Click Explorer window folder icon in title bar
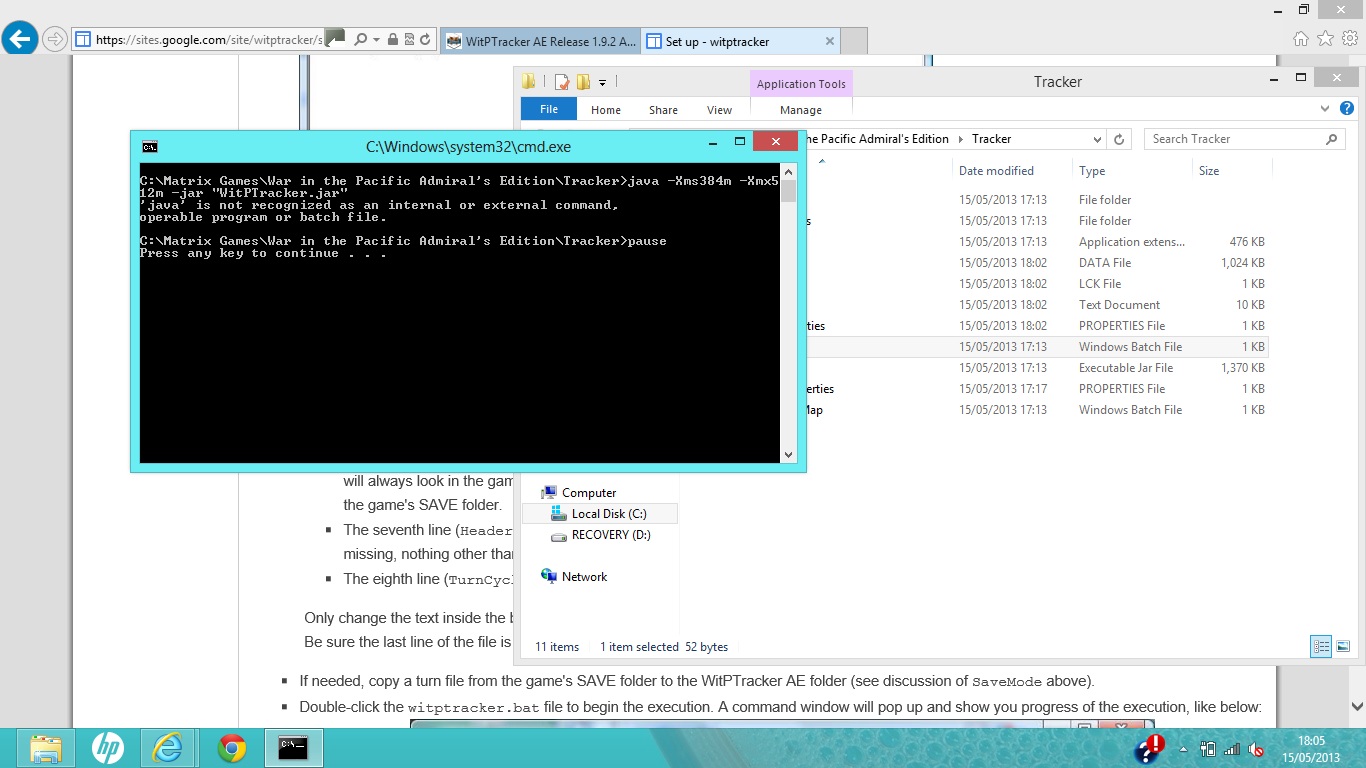Image resolution: width=1366 pixels, height=768 pixels. [x=529, y=82]
